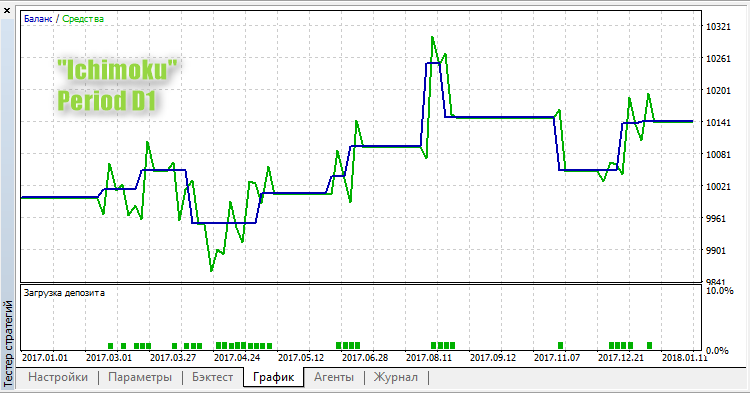Click the 2017.09.12 date label
The width and height of the screenshot is (750, 394).
493,358
